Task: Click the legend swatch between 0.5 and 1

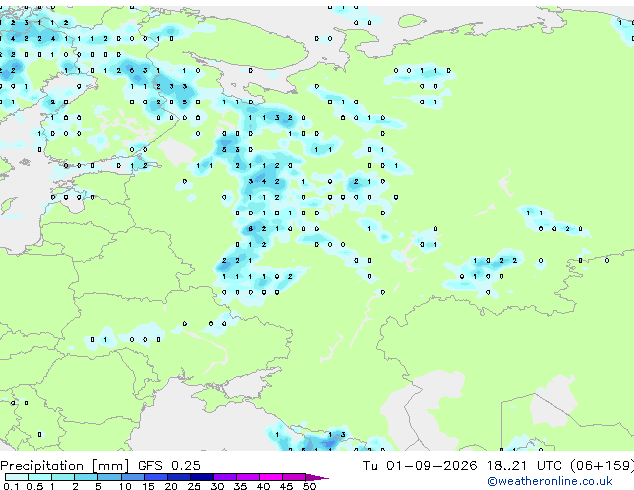Action: pyautogui.click(x=40, y=477)
